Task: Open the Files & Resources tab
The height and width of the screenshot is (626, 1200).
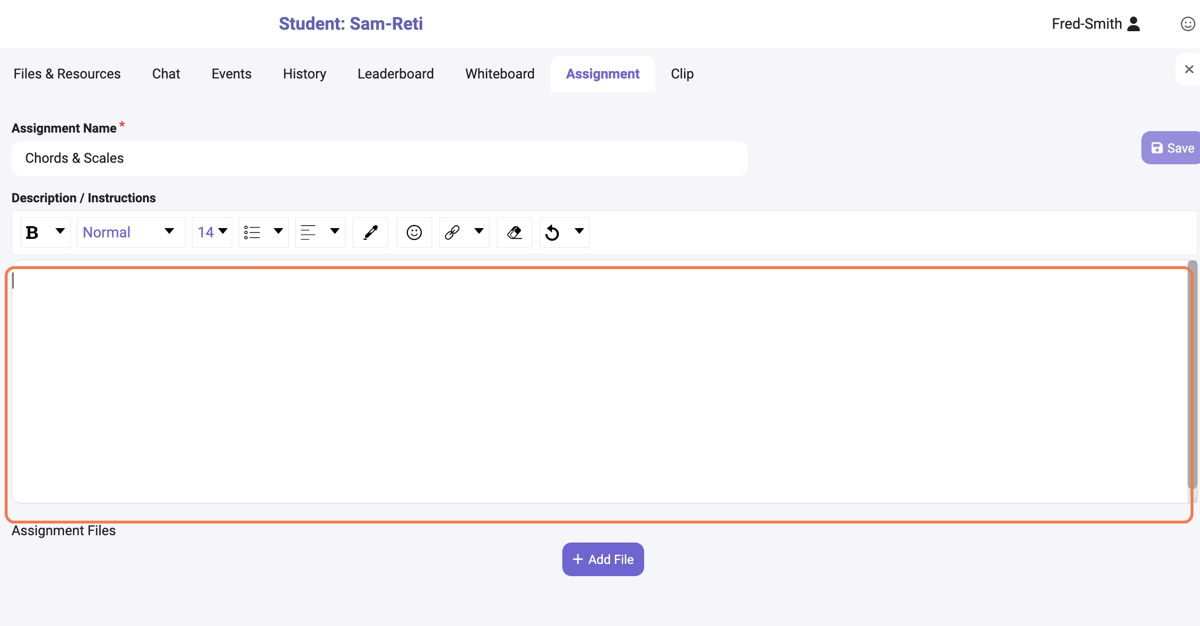Action: point(67,74)
